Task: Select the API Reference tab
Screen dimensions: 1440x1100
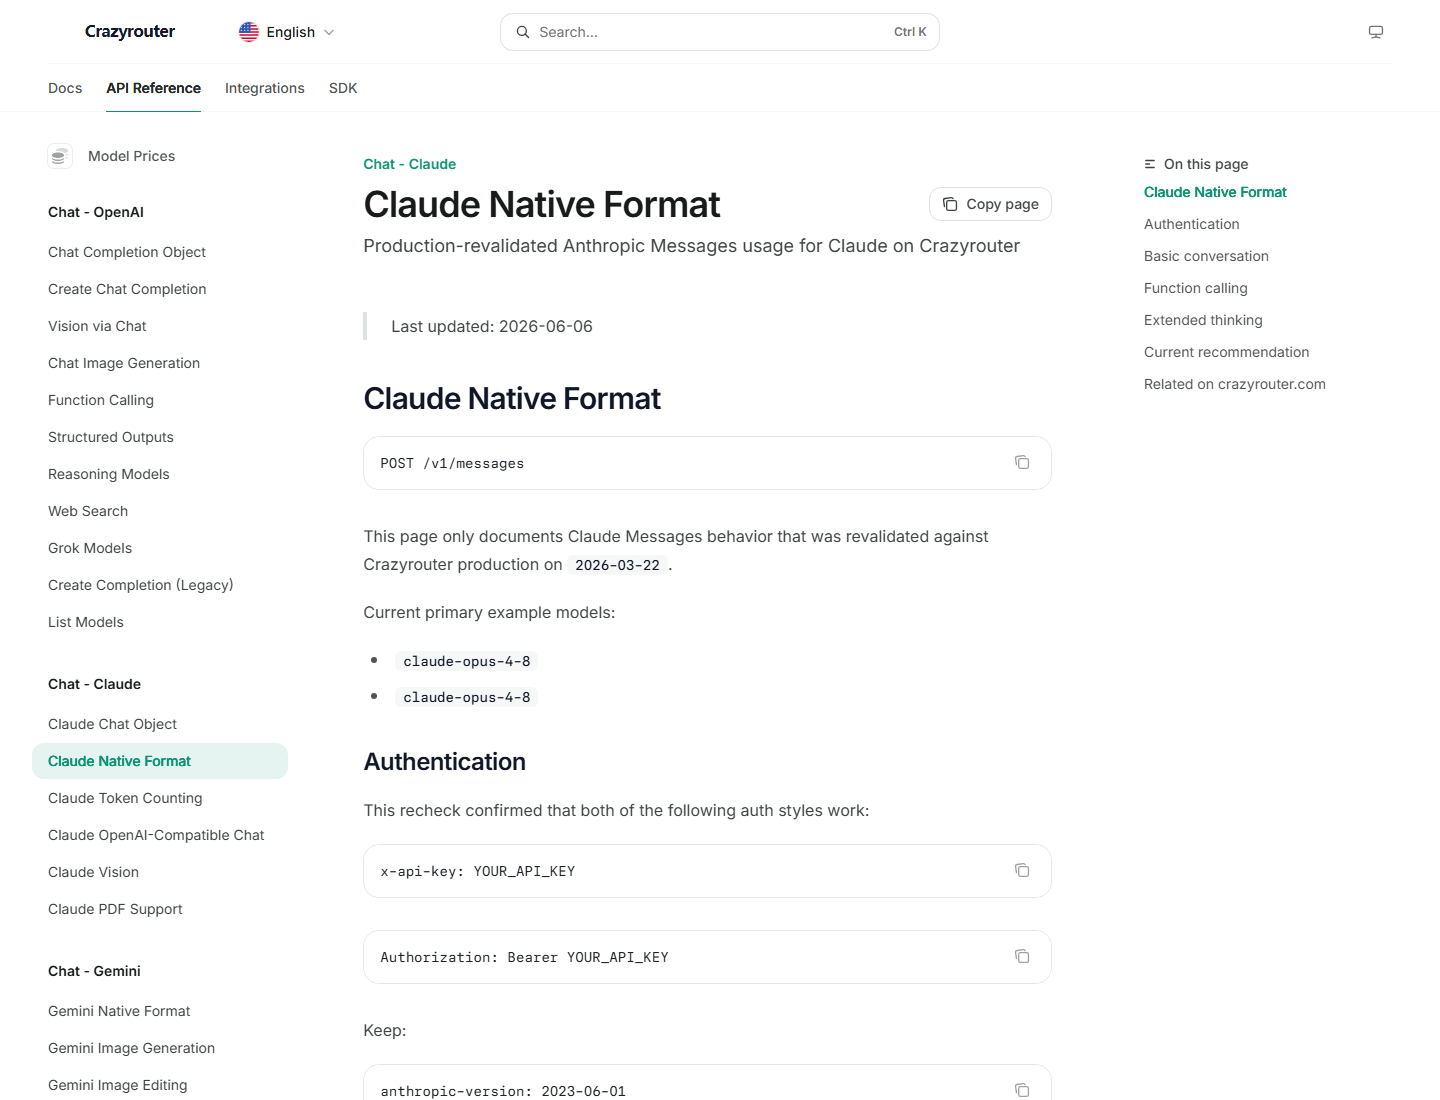Action: tap(154, 88)
